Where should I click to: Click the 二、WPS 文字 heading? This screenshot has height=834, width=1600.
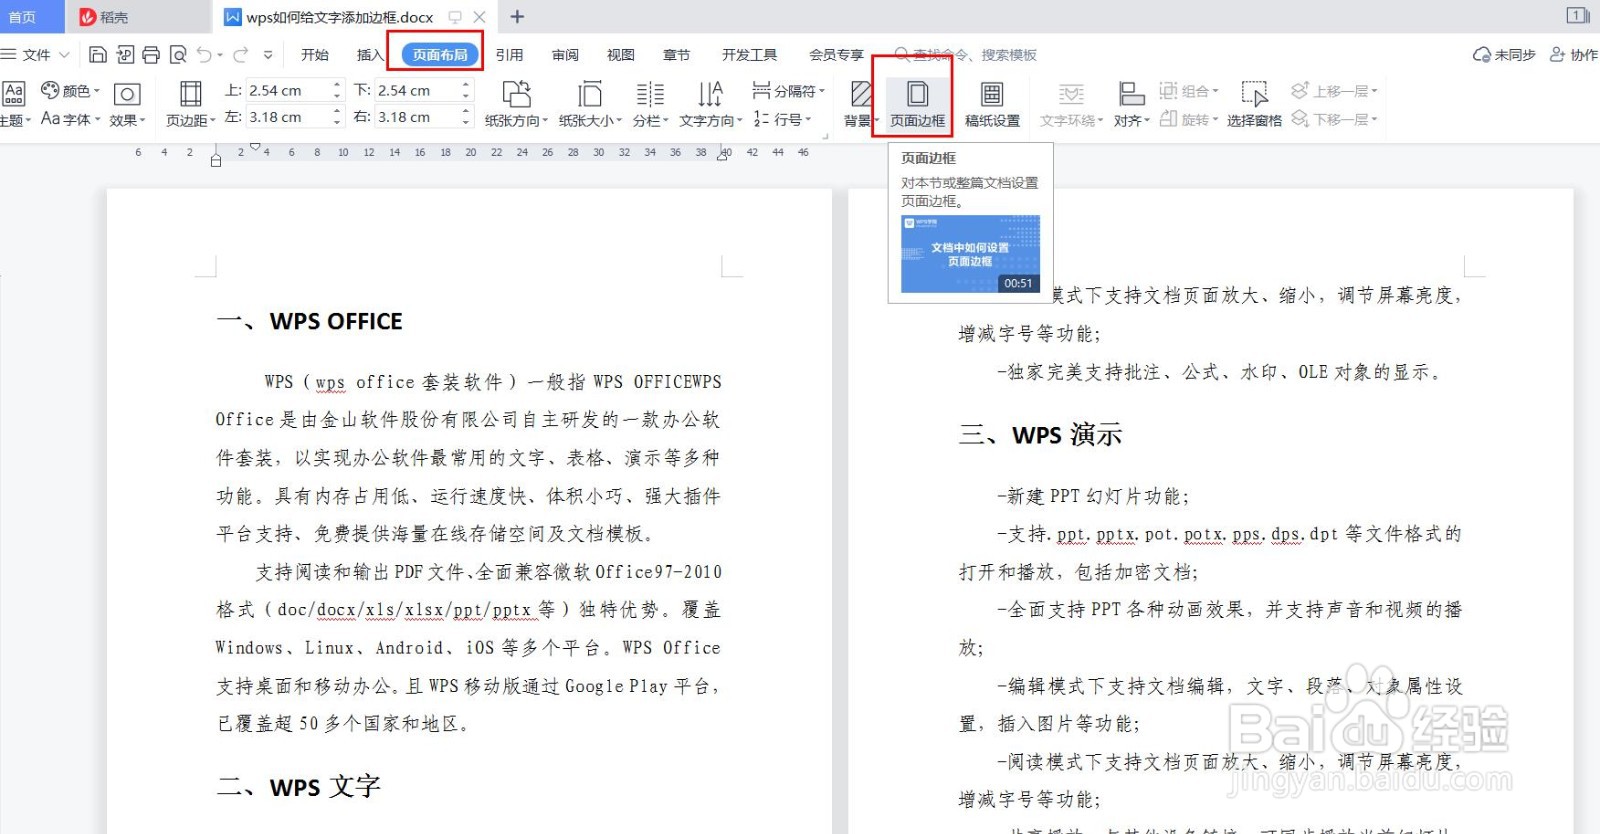299,787
